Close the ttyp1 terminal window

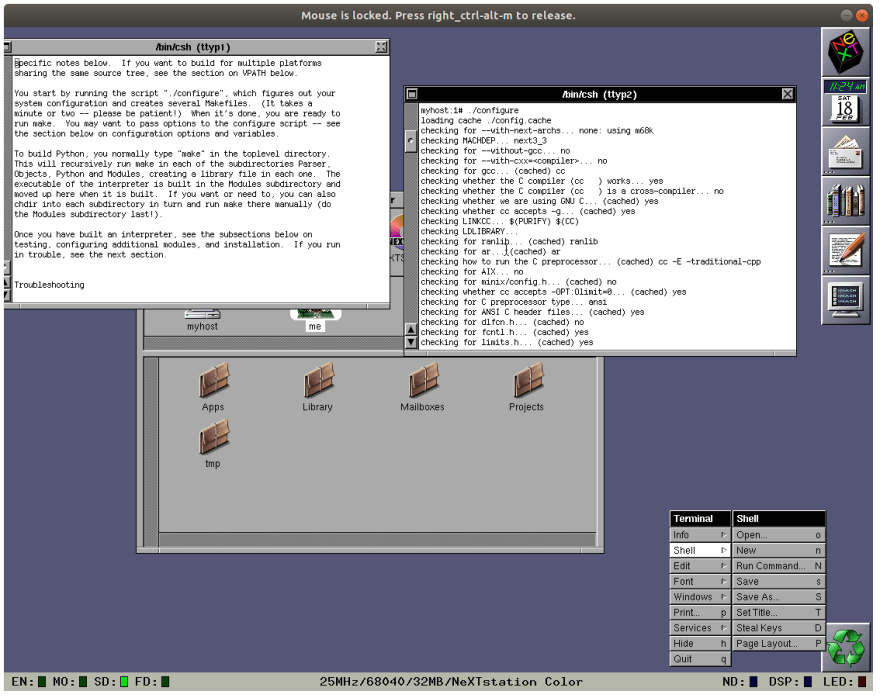coord(382,47)
